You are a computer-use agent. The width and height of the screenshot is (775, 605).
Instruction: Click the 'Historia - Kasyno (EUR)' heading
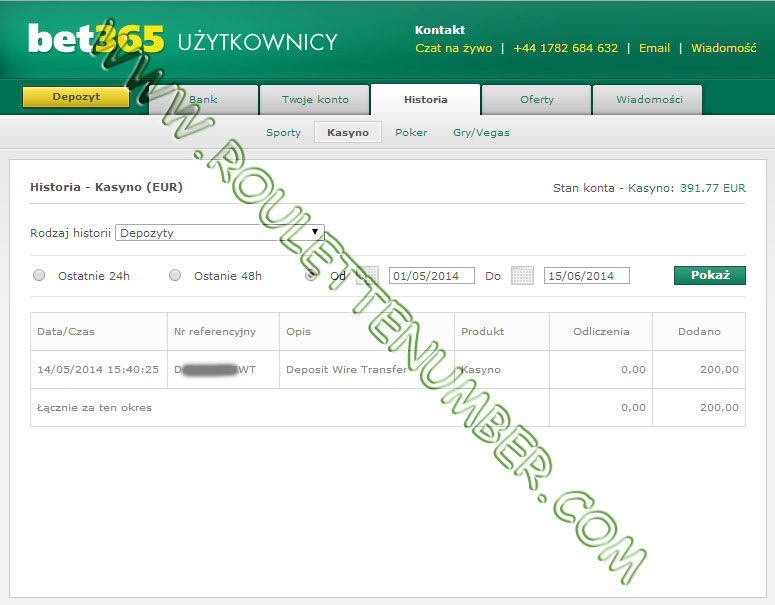click(x=106, y=187)
